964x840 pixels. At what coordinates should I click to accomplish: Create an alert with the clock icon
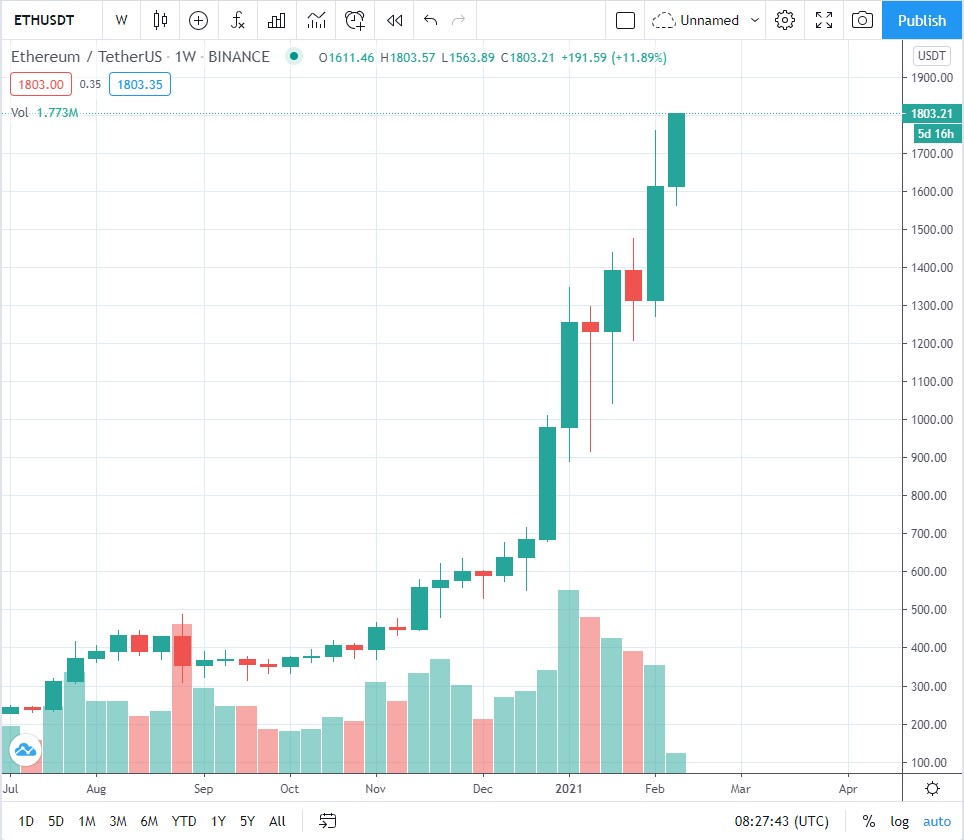click(x=354, y=20)
